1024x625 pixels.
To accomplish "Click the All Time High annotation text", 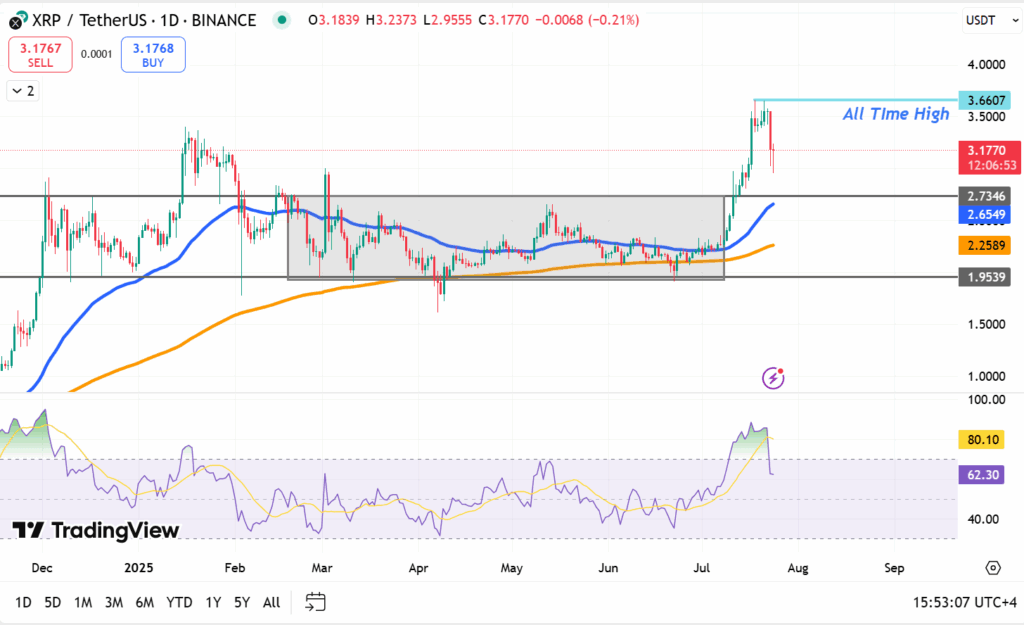I will (x=896, y=114).
